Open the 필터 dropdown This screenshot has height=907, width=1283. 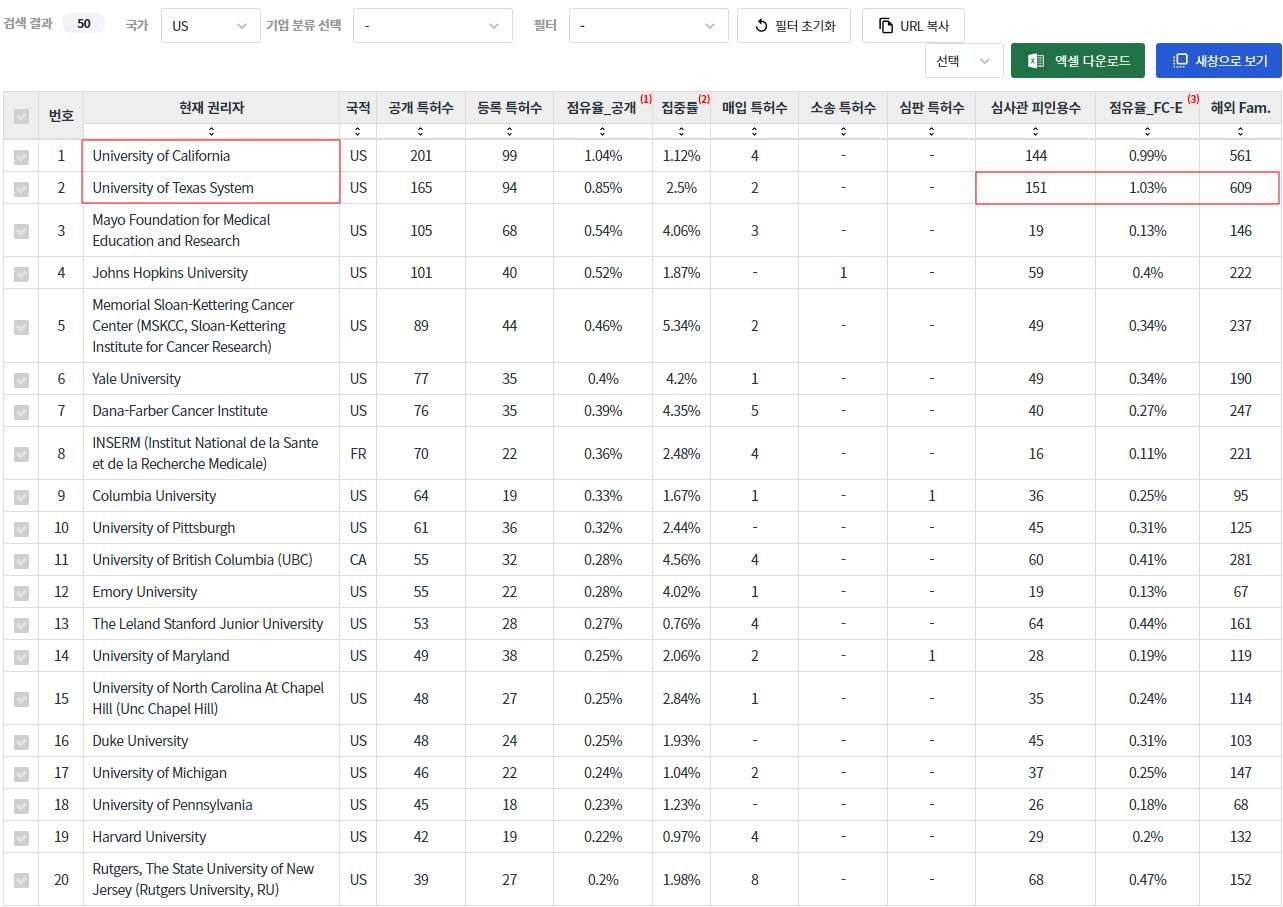649,26
